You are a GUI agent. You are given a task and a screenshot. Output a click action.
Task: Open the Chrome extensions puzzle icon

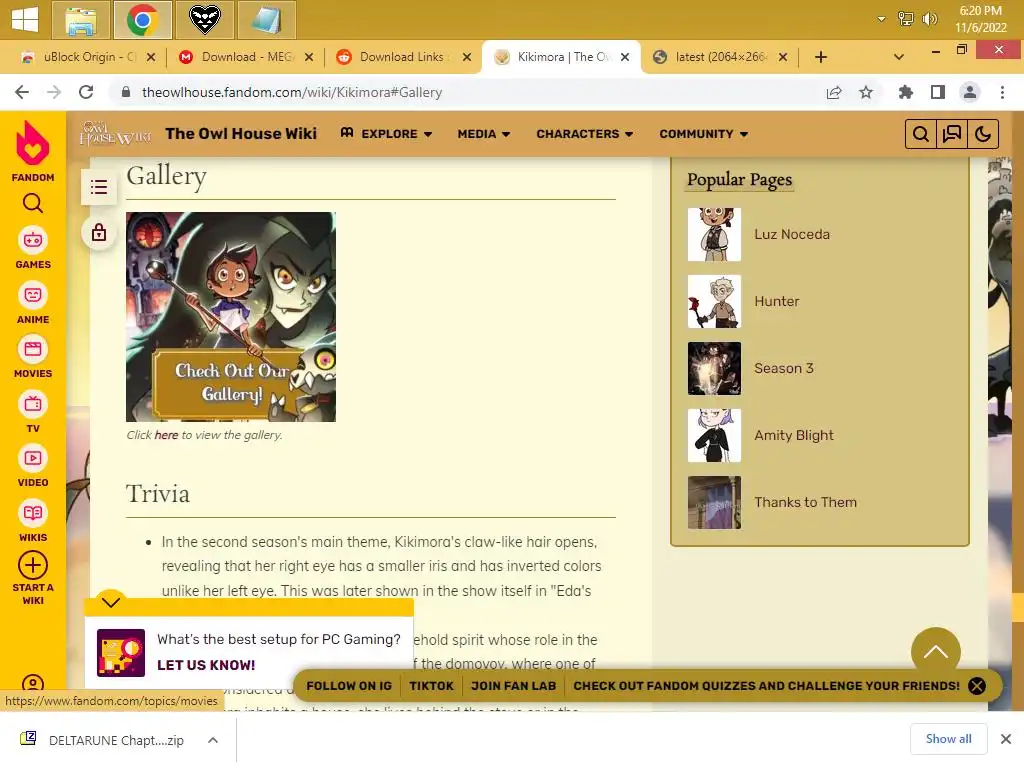[905, 93]
